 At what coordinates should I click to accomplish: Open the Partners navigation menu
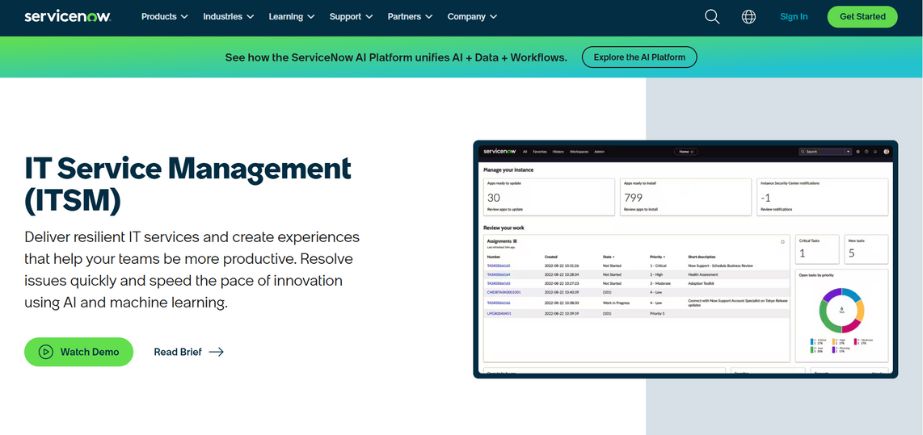coord(410,16)
